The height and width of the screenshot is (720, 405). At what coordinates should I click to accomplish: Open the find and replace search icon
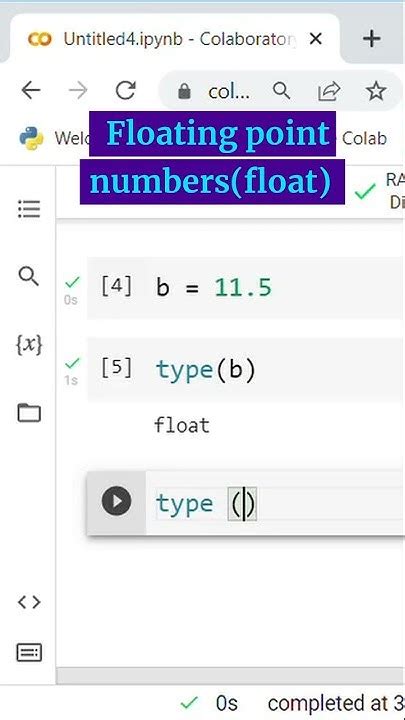tap(28, 276)
